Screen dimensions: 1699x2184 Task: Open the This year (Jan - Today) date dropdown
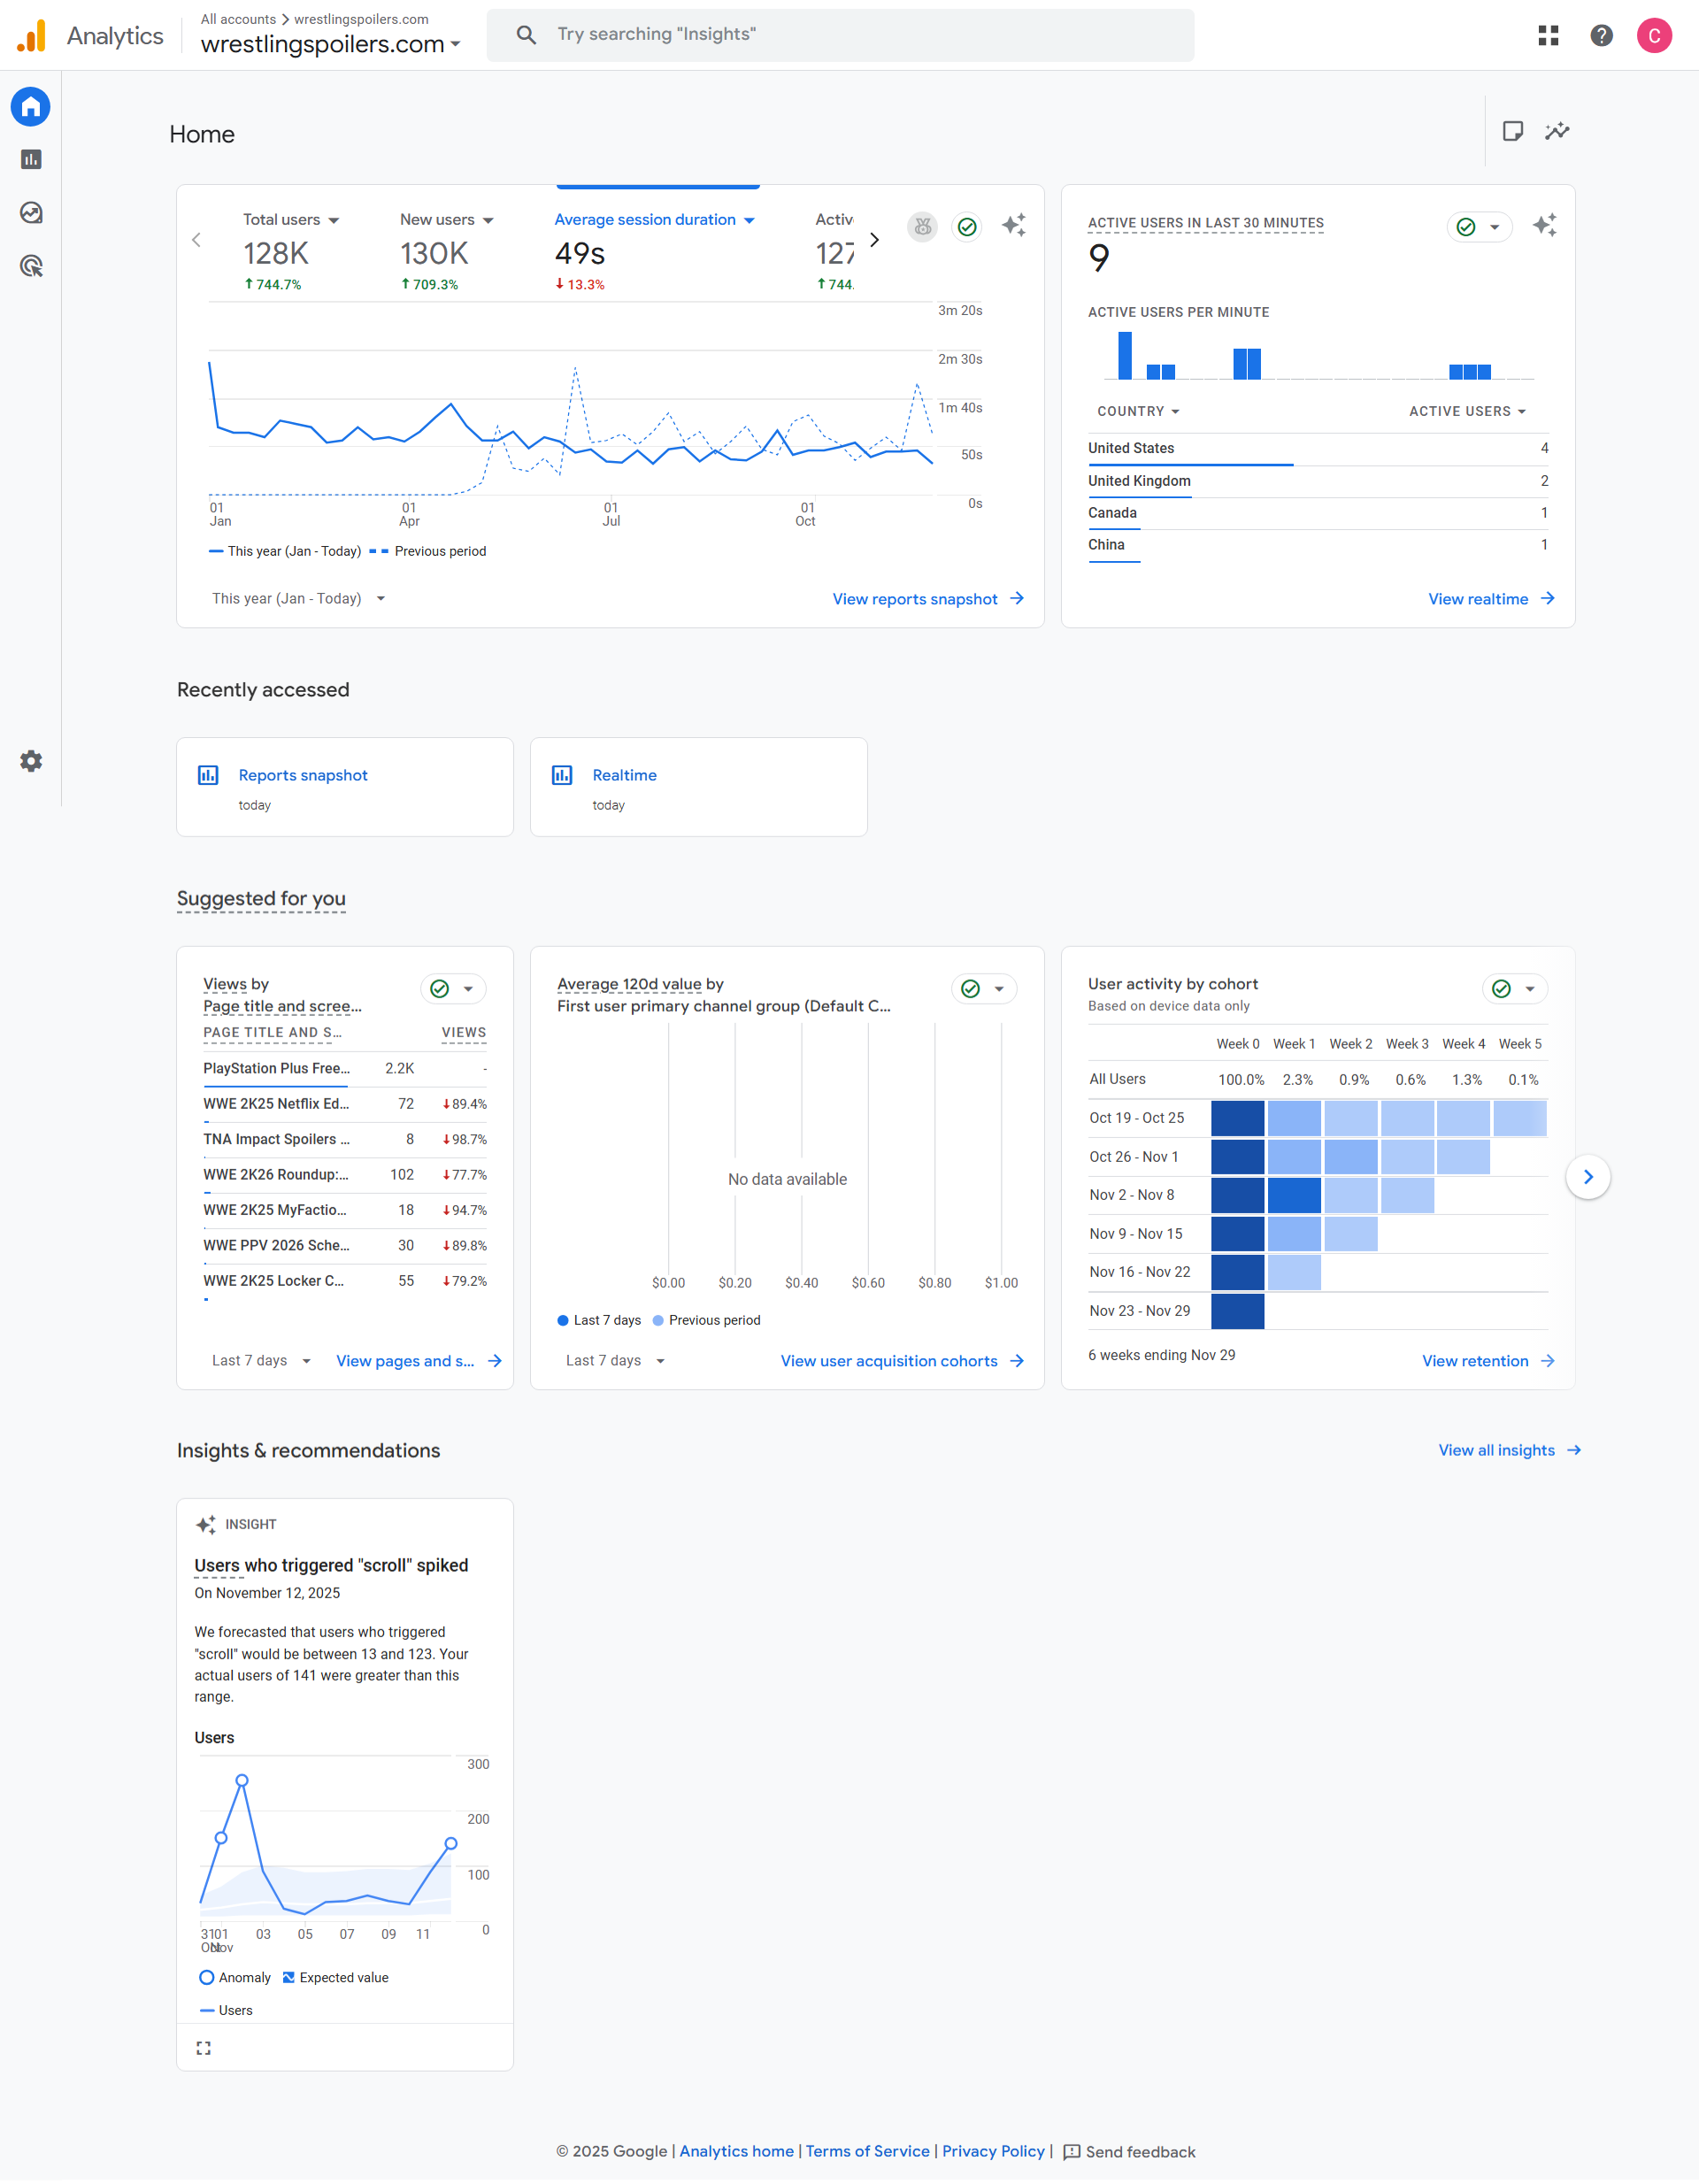click(x=298, y=598)
